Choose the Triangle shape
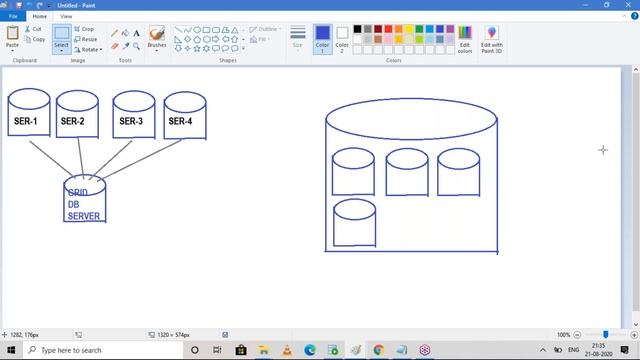Image resolution: width=640 pixels, height=360 pixels. pyautogui.click(x=235, y=30)
